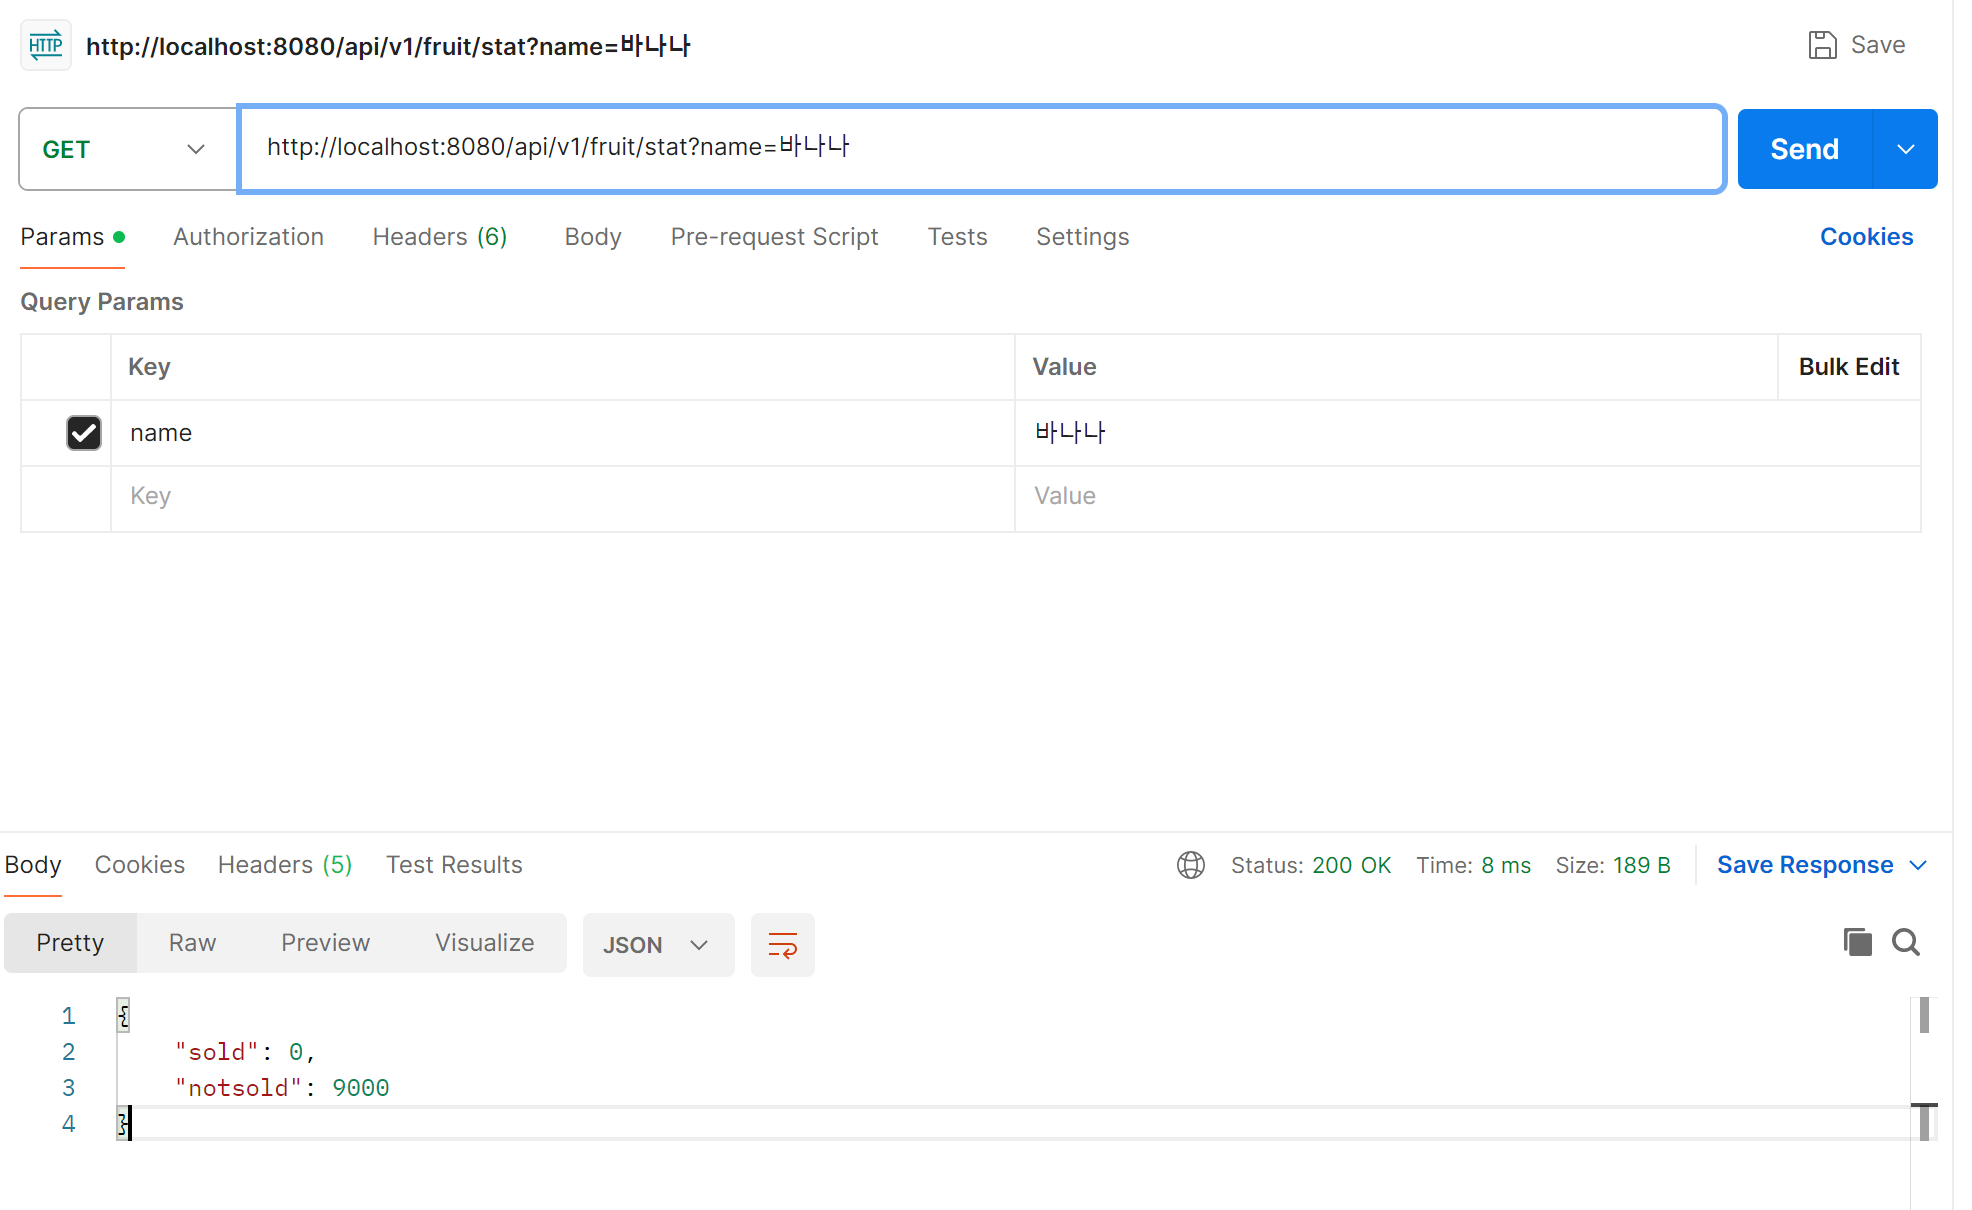Switch to the Authorization tab
The image size is (1972, 1210).
coord(248,237)
